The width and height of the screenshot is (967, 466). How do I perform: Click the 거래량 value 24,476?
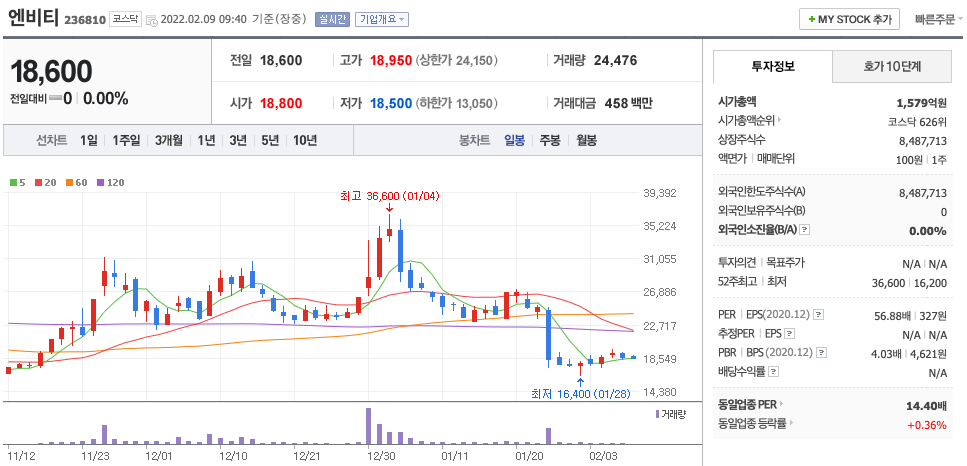(x=615, y=60)
